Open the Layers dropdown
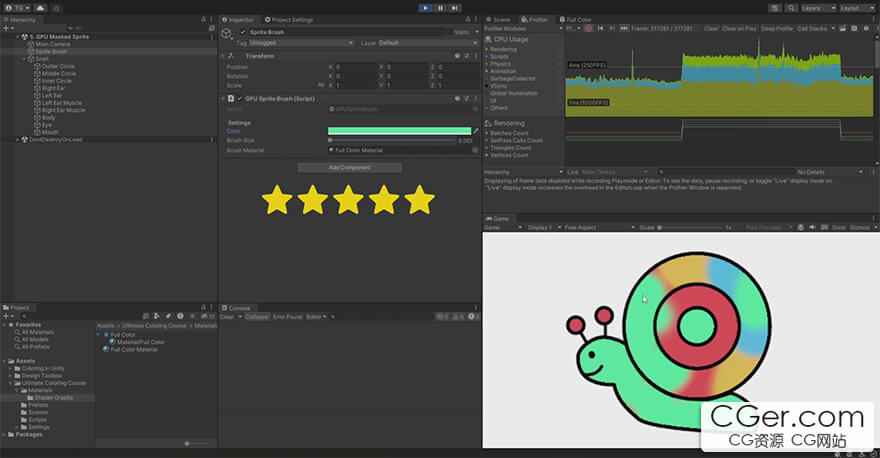Image resolution: width=880 pixels, height=458 pixels. pyautogui.click(x=811, y=7)
